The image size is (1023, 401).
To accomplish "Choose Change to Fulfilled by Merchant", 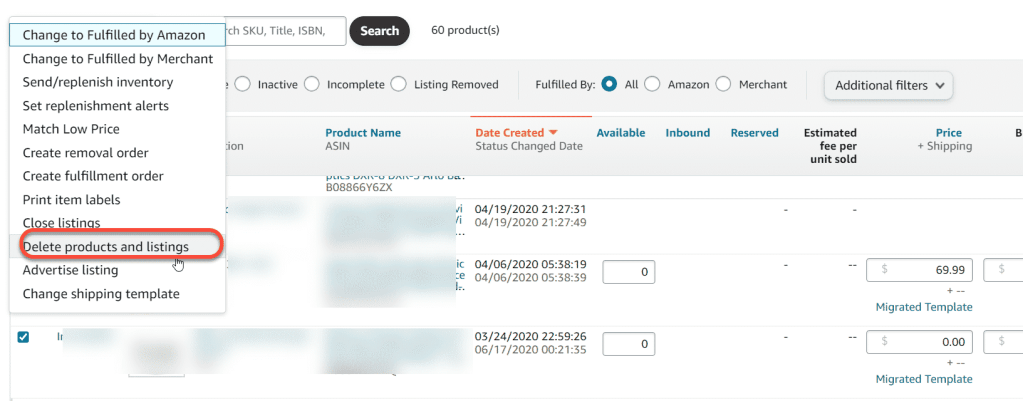I will point(117,59).
